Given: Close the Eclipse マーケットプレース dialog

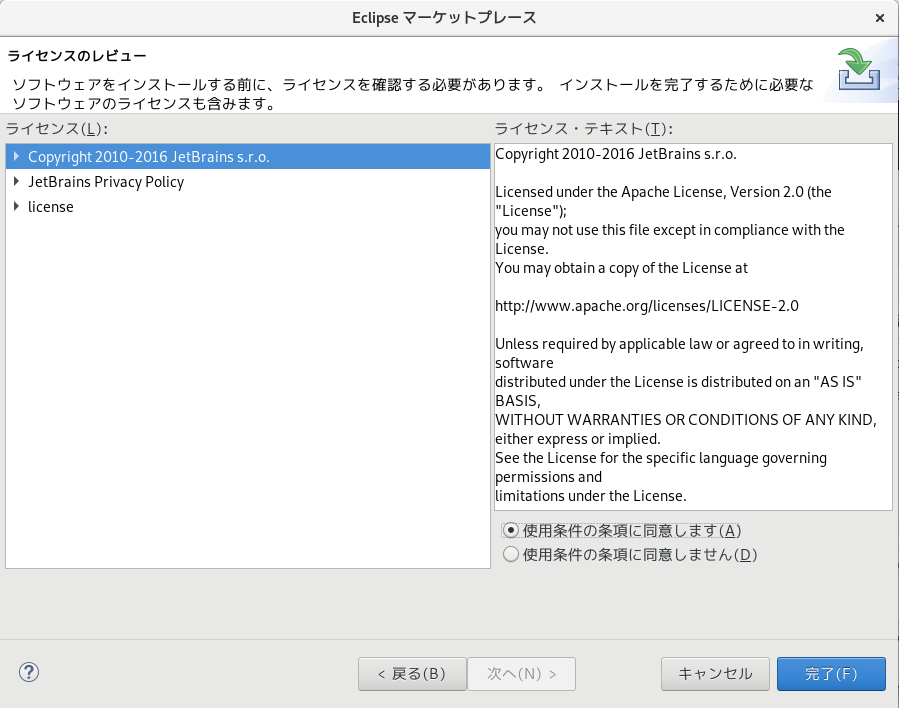Looking at the screenshot, I should point(879,18).
